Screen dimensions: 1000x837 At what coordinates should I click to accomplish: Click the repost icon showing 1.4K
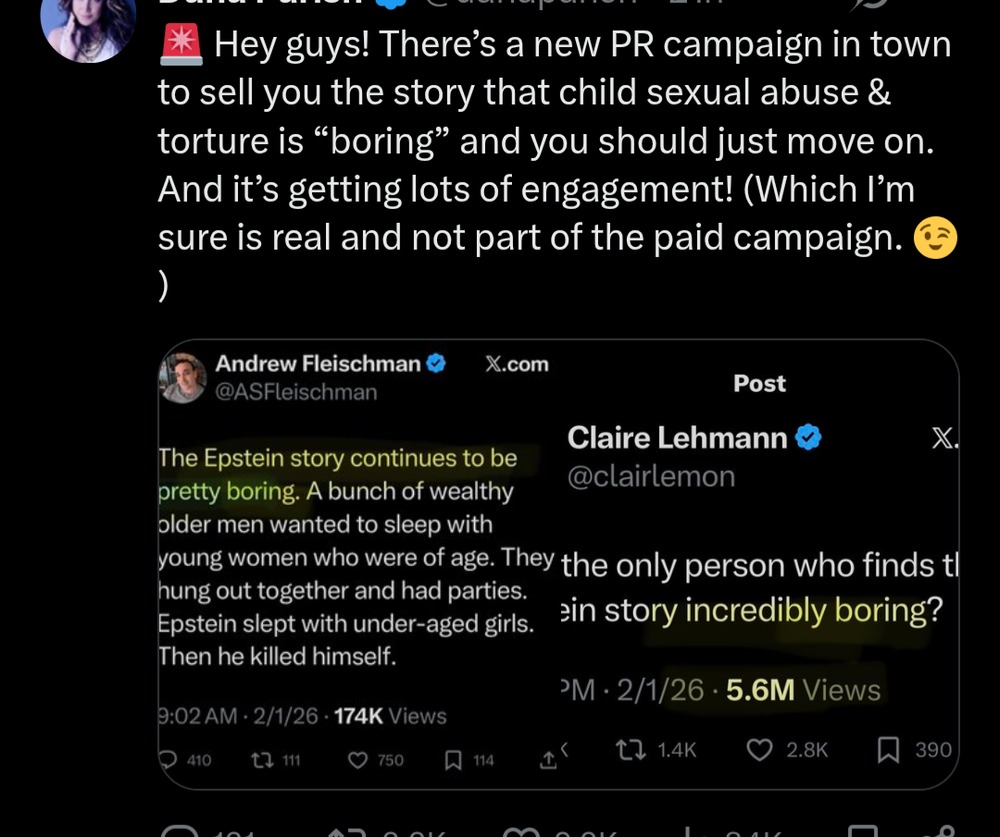[x=630, y=750]
